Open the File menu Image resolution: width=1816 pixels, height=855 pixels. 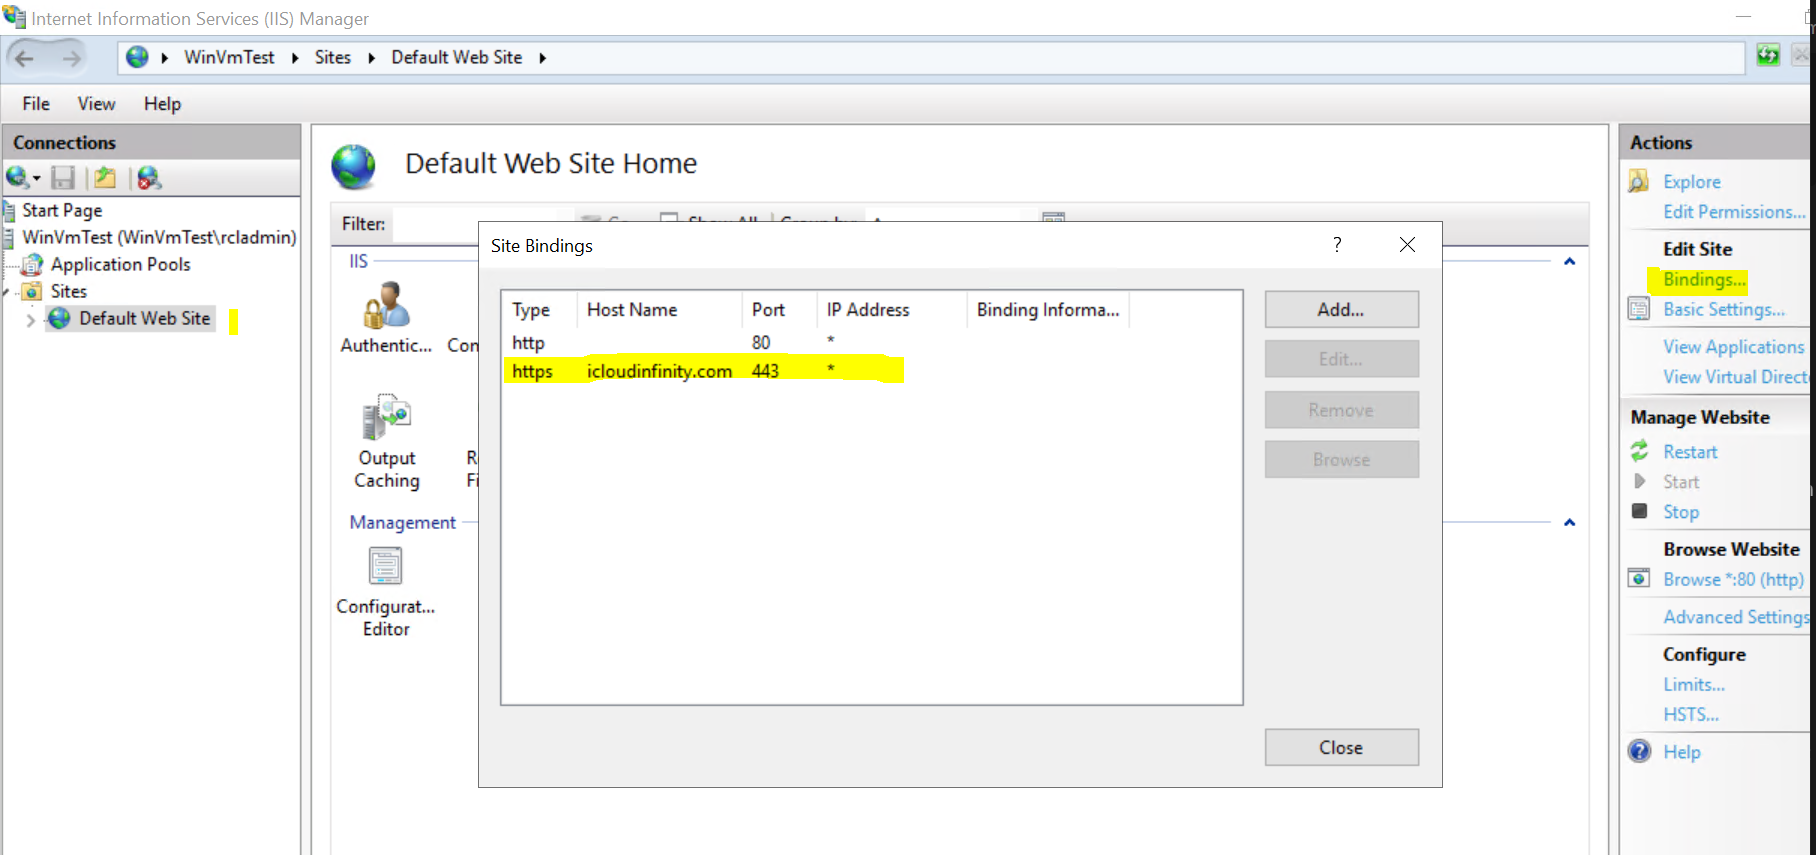click(36, 104)
